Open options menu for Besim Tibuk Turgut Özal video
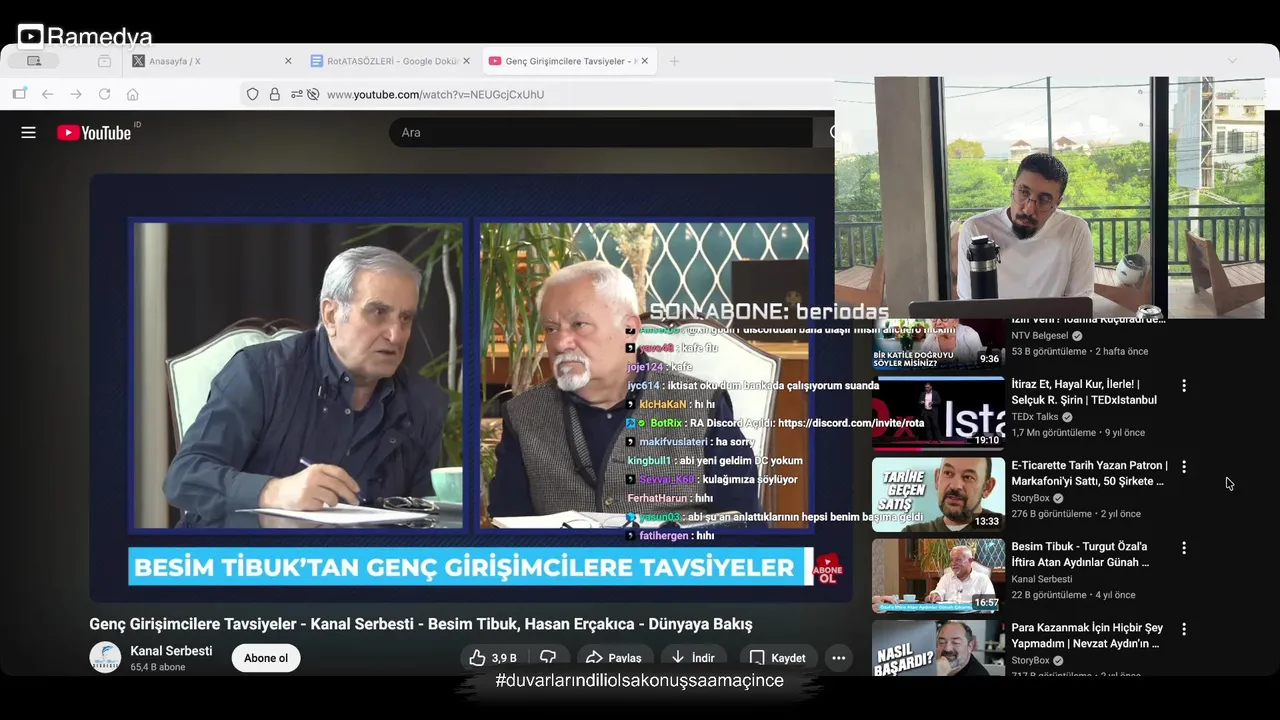 [x=1184, y=548]
